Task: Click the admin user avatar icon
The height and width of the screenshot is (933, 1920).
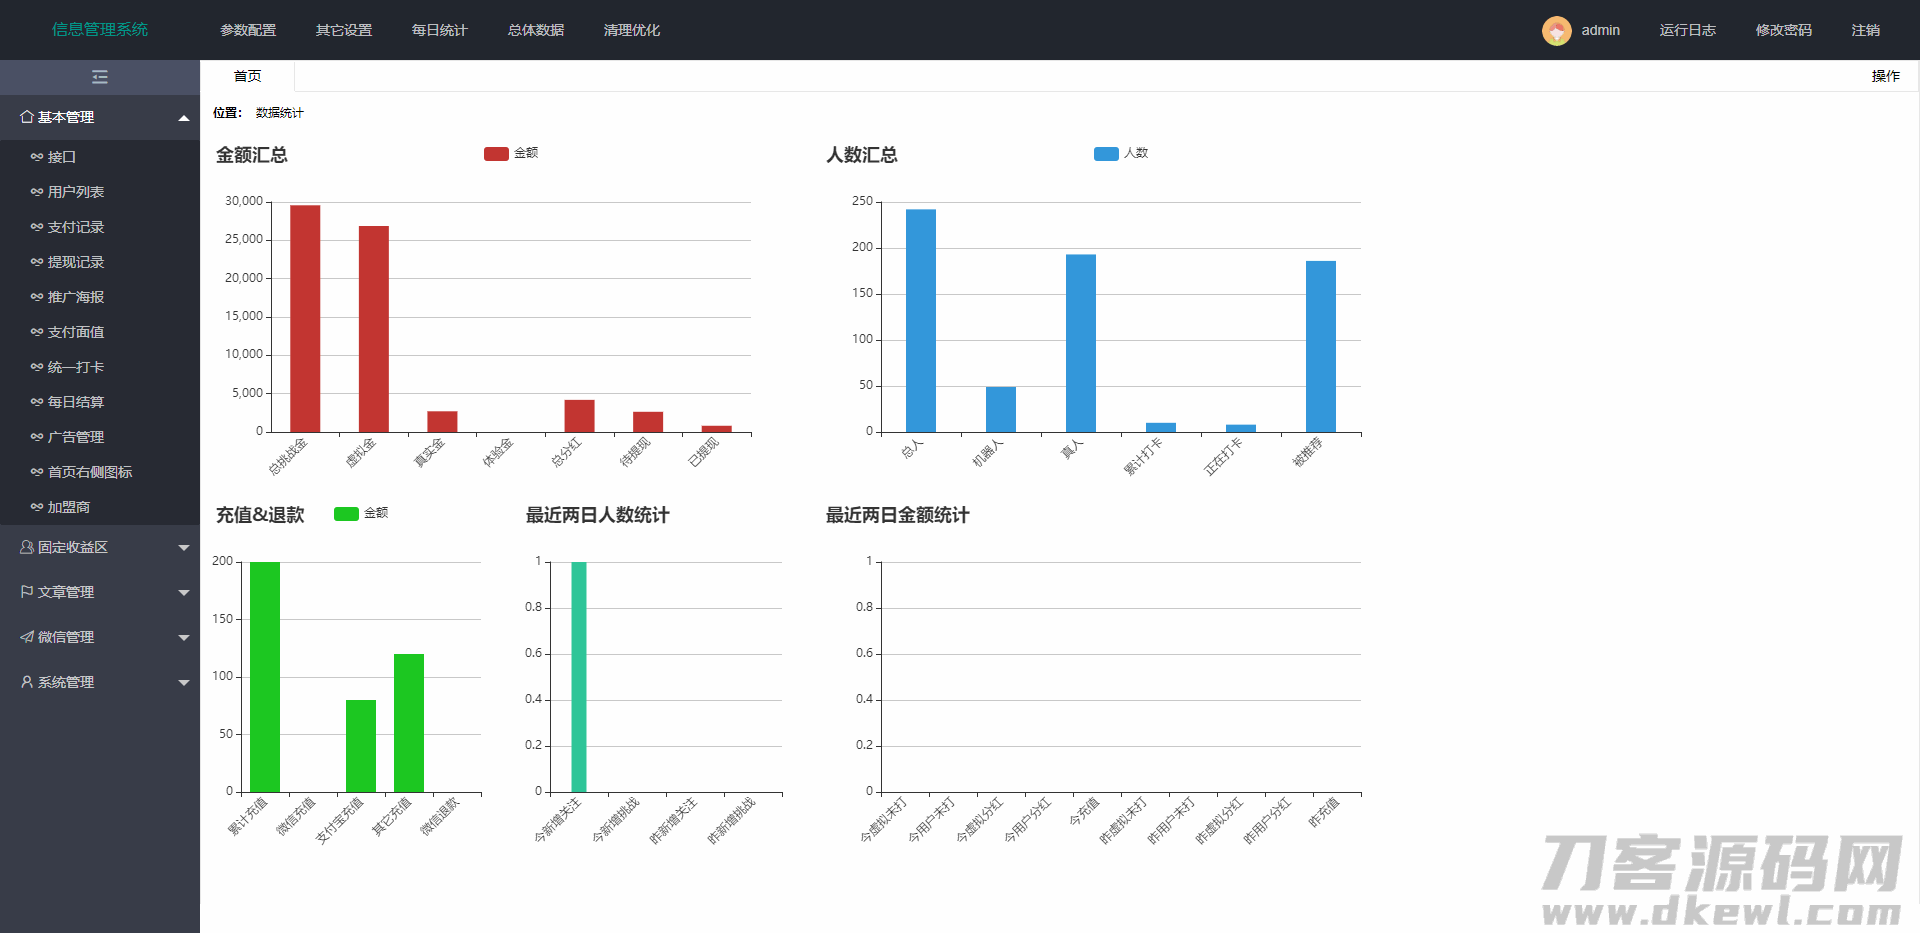Action: pyautogui.click(x=1556, y=31)
